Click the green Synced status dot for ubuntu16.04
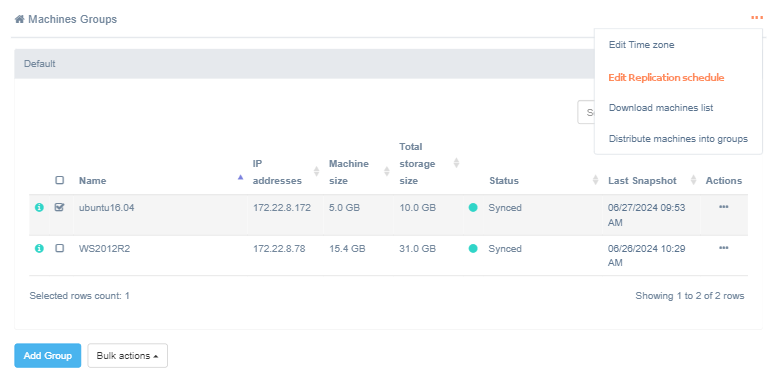774x379 pixels. pos(473,208)
